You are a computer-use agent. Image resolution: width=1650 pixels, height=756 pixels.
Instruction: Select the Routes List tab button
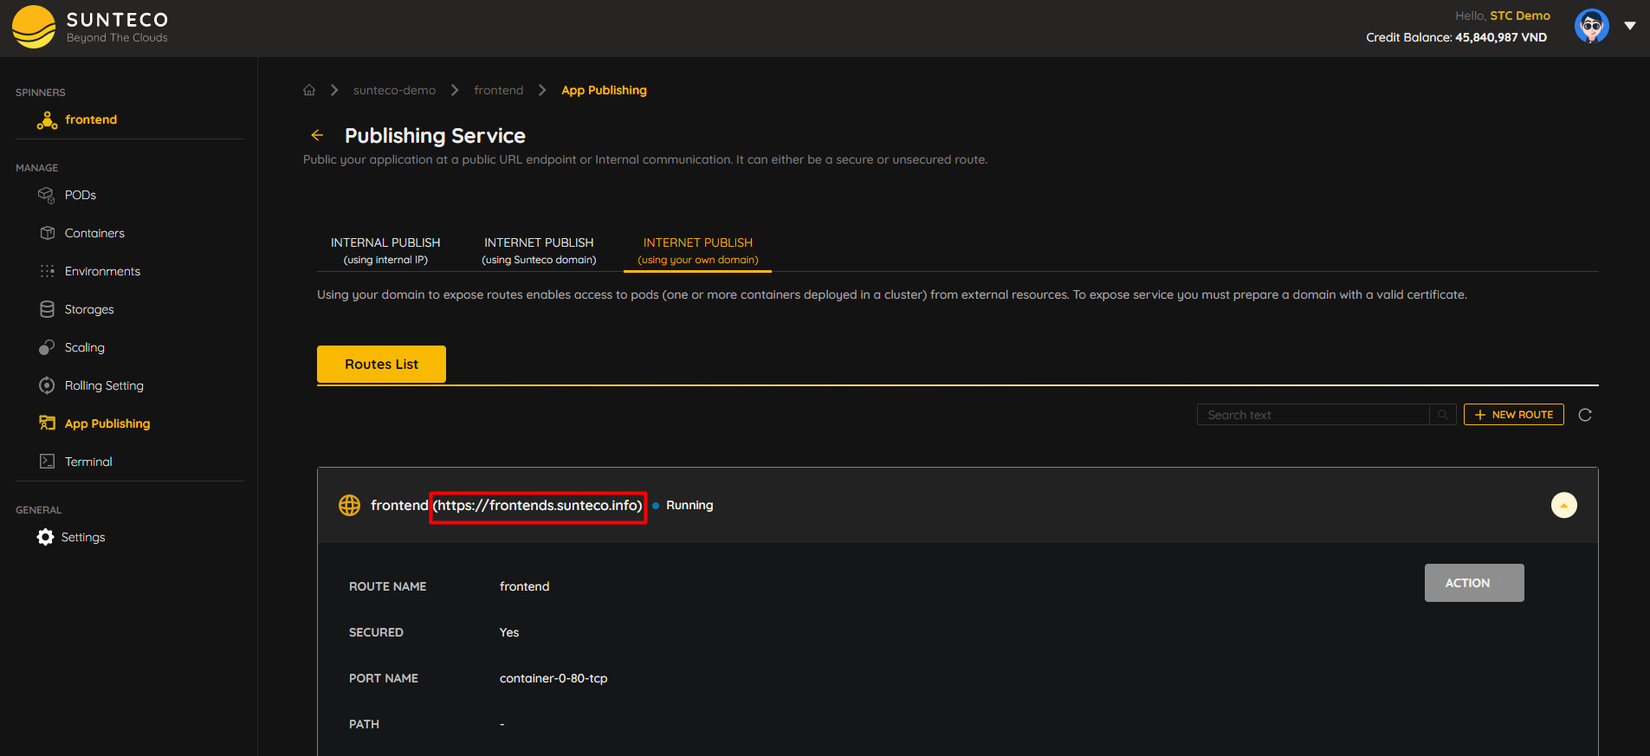pos(381,364)
